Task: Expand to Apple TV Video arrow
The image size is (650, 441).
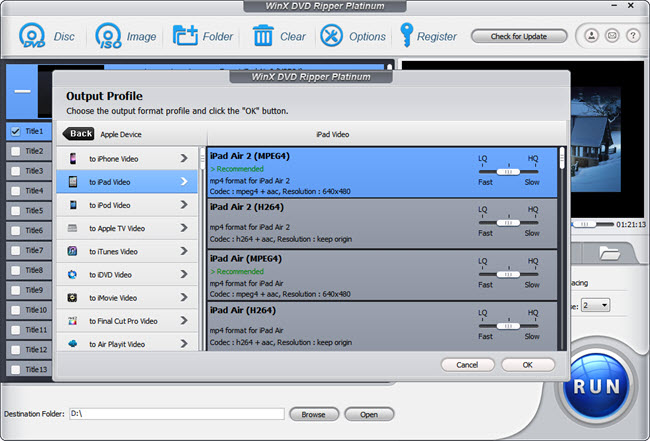Action: point(184,228)
